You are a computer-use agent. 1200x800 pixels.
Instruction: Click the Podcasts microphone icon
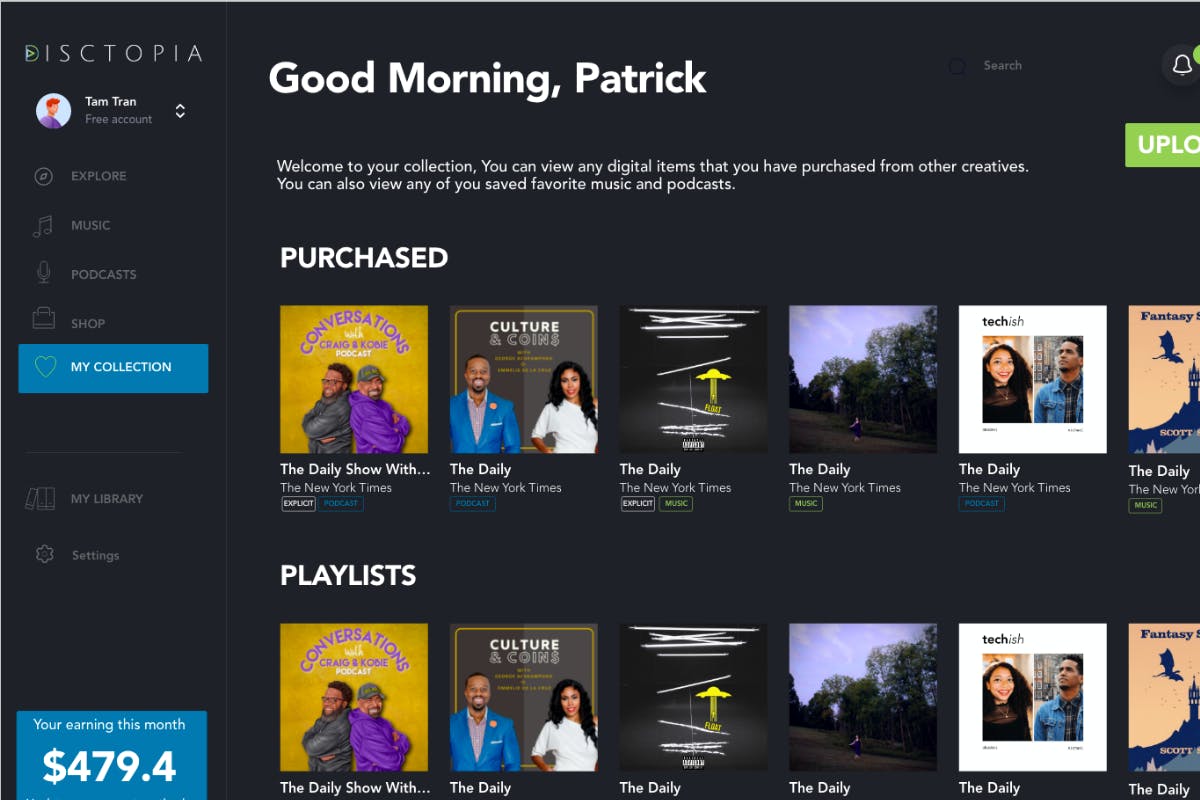click(x=43, y=273)
